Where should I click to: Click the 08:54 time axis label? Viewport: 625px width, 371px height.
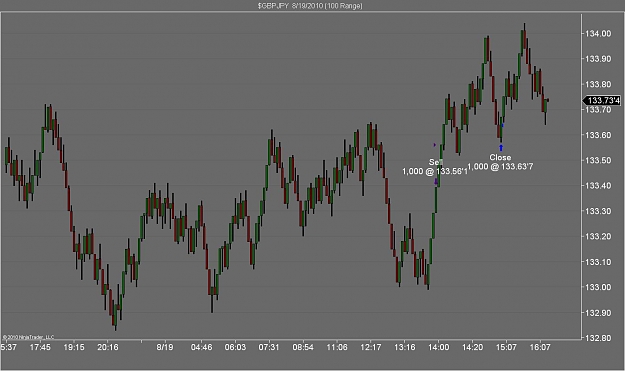click(303, 347)
